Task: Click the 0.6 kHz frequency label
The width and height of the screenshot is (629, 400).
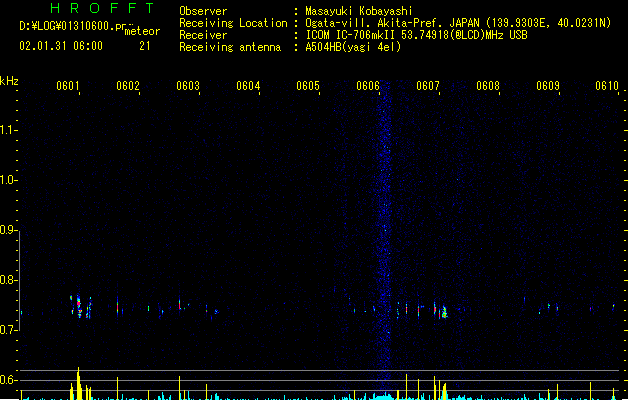Action: point(8,380)
